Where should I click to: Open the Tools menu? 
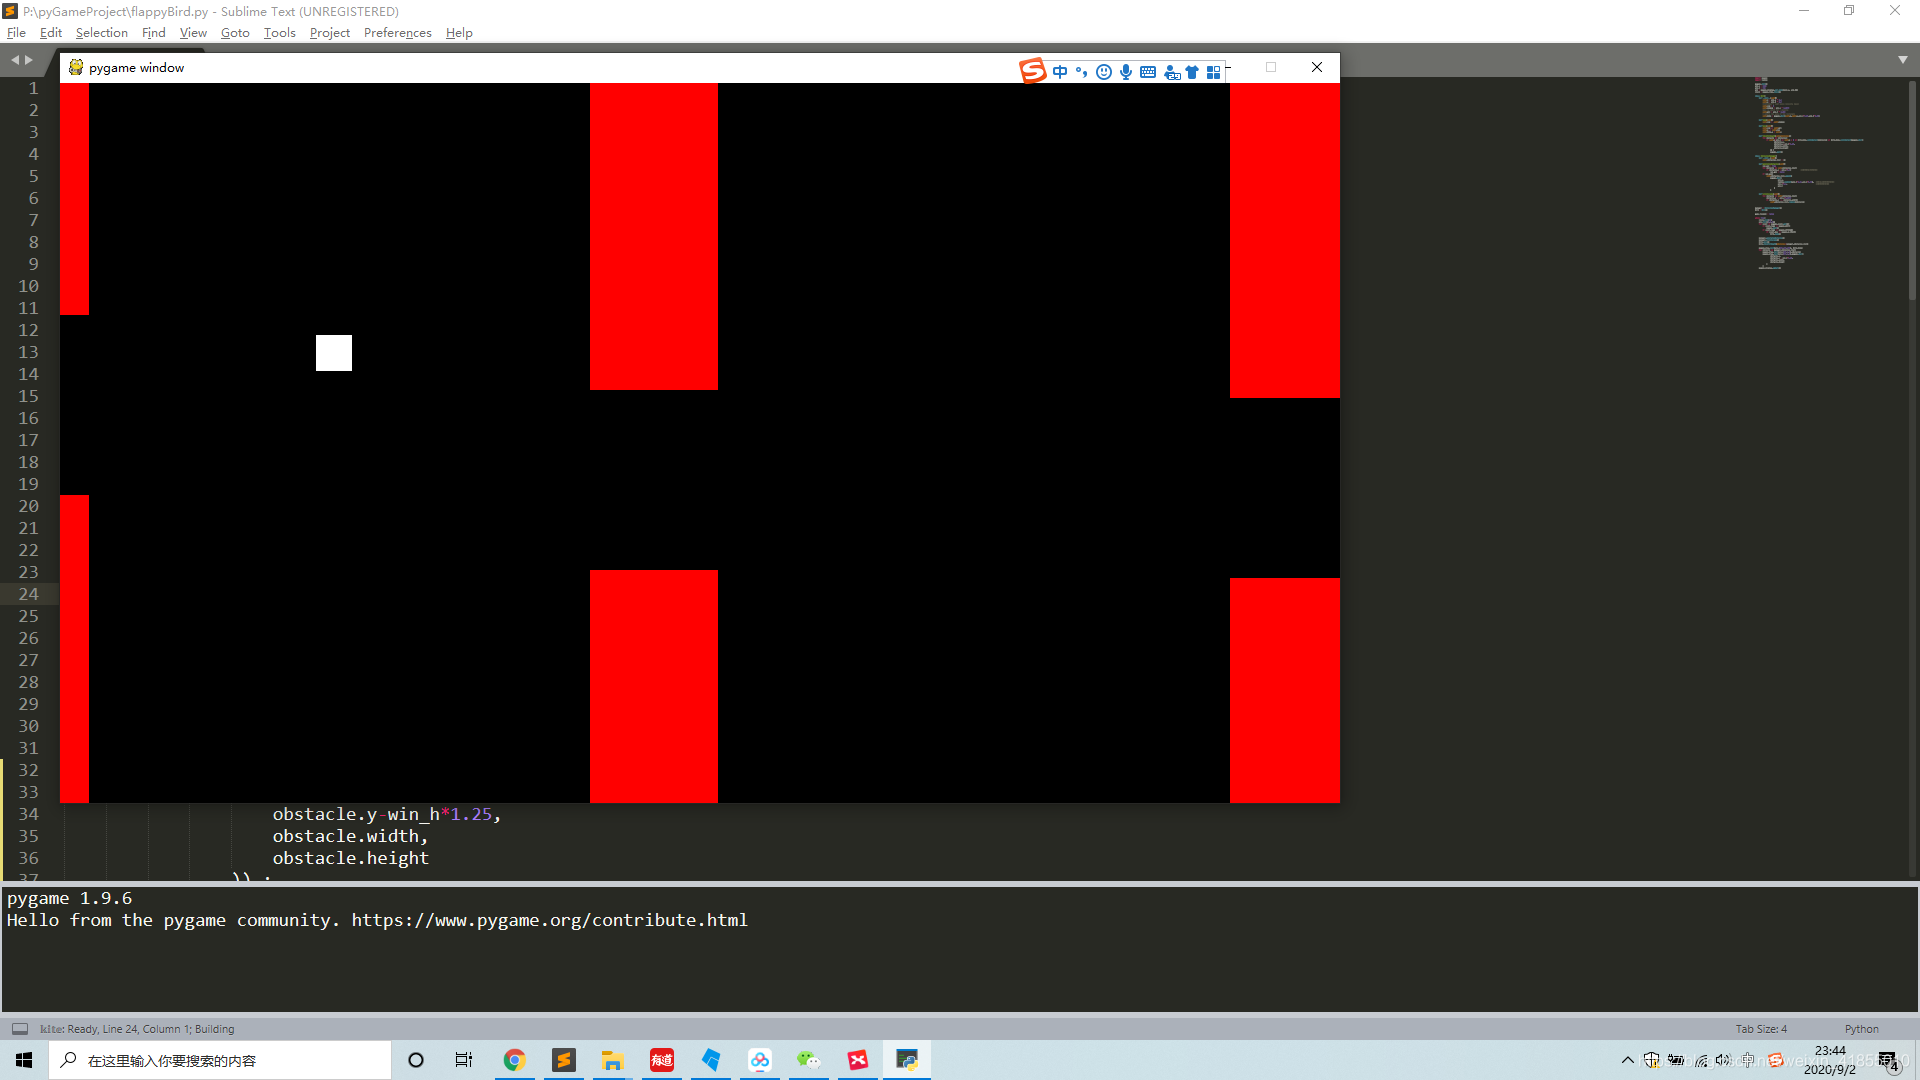click(x=279, y=33)
